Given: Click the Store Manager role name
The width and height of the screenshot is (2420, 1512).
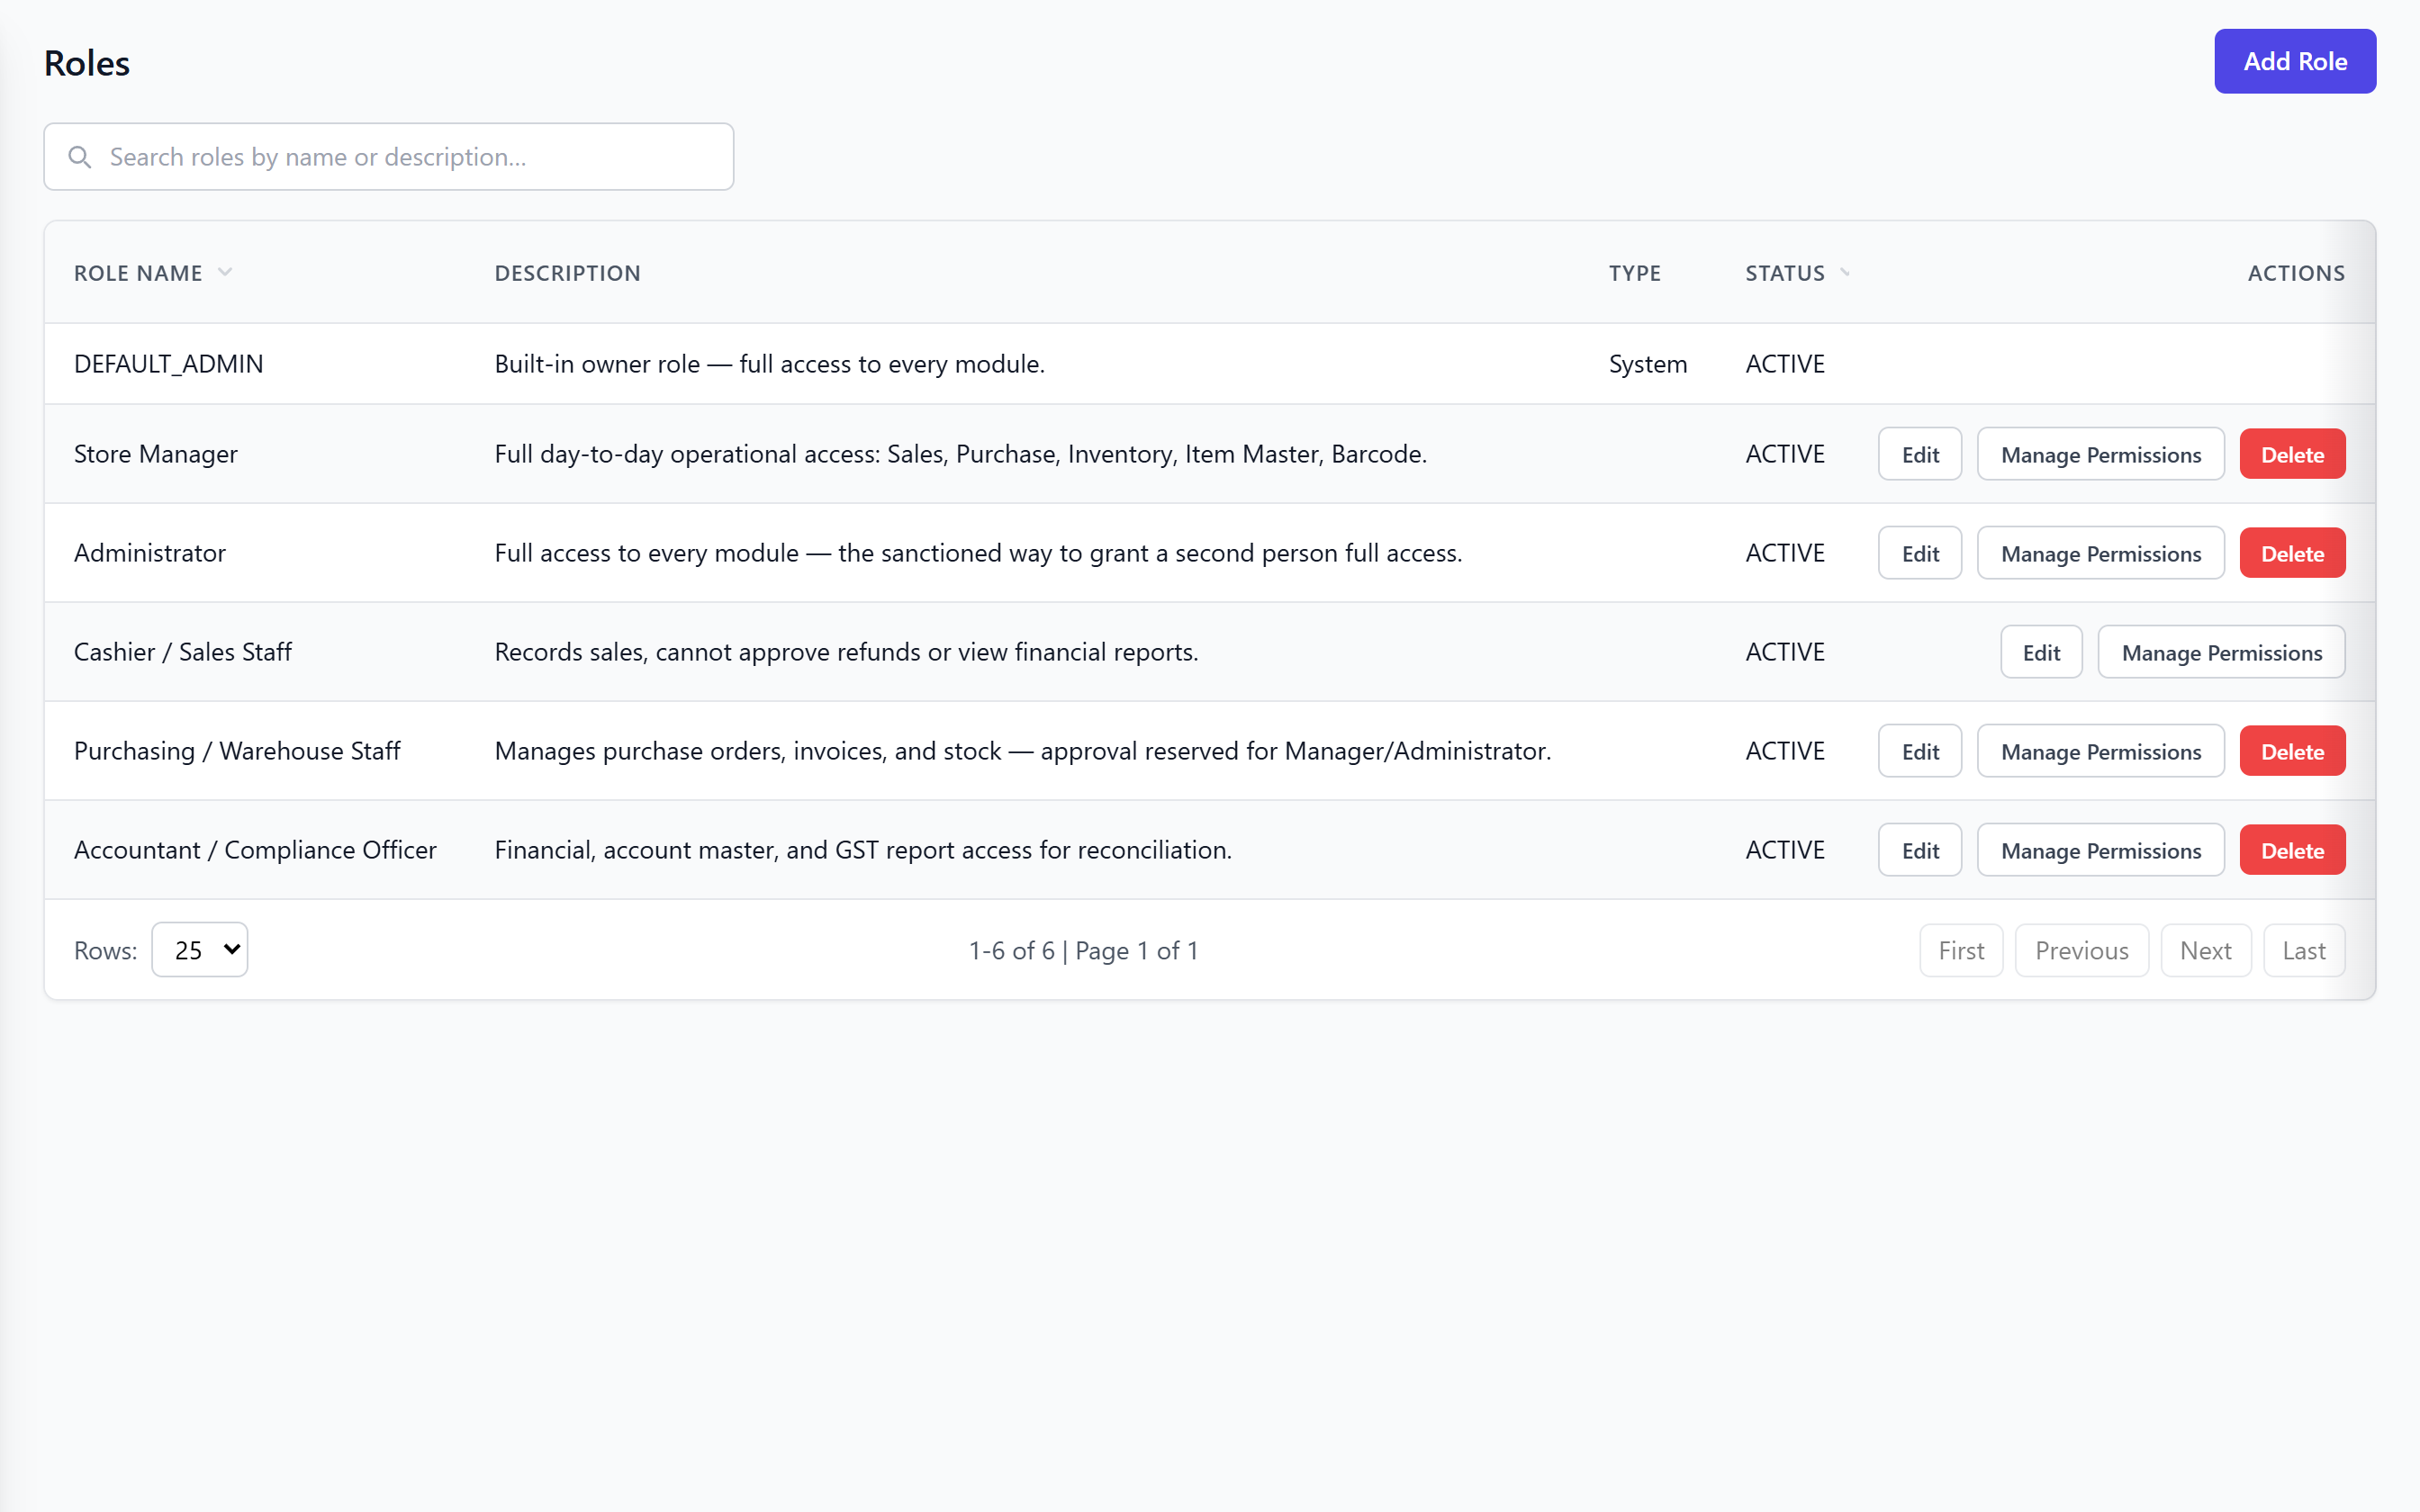Looking at the screenshot, I should click(156, 454).
